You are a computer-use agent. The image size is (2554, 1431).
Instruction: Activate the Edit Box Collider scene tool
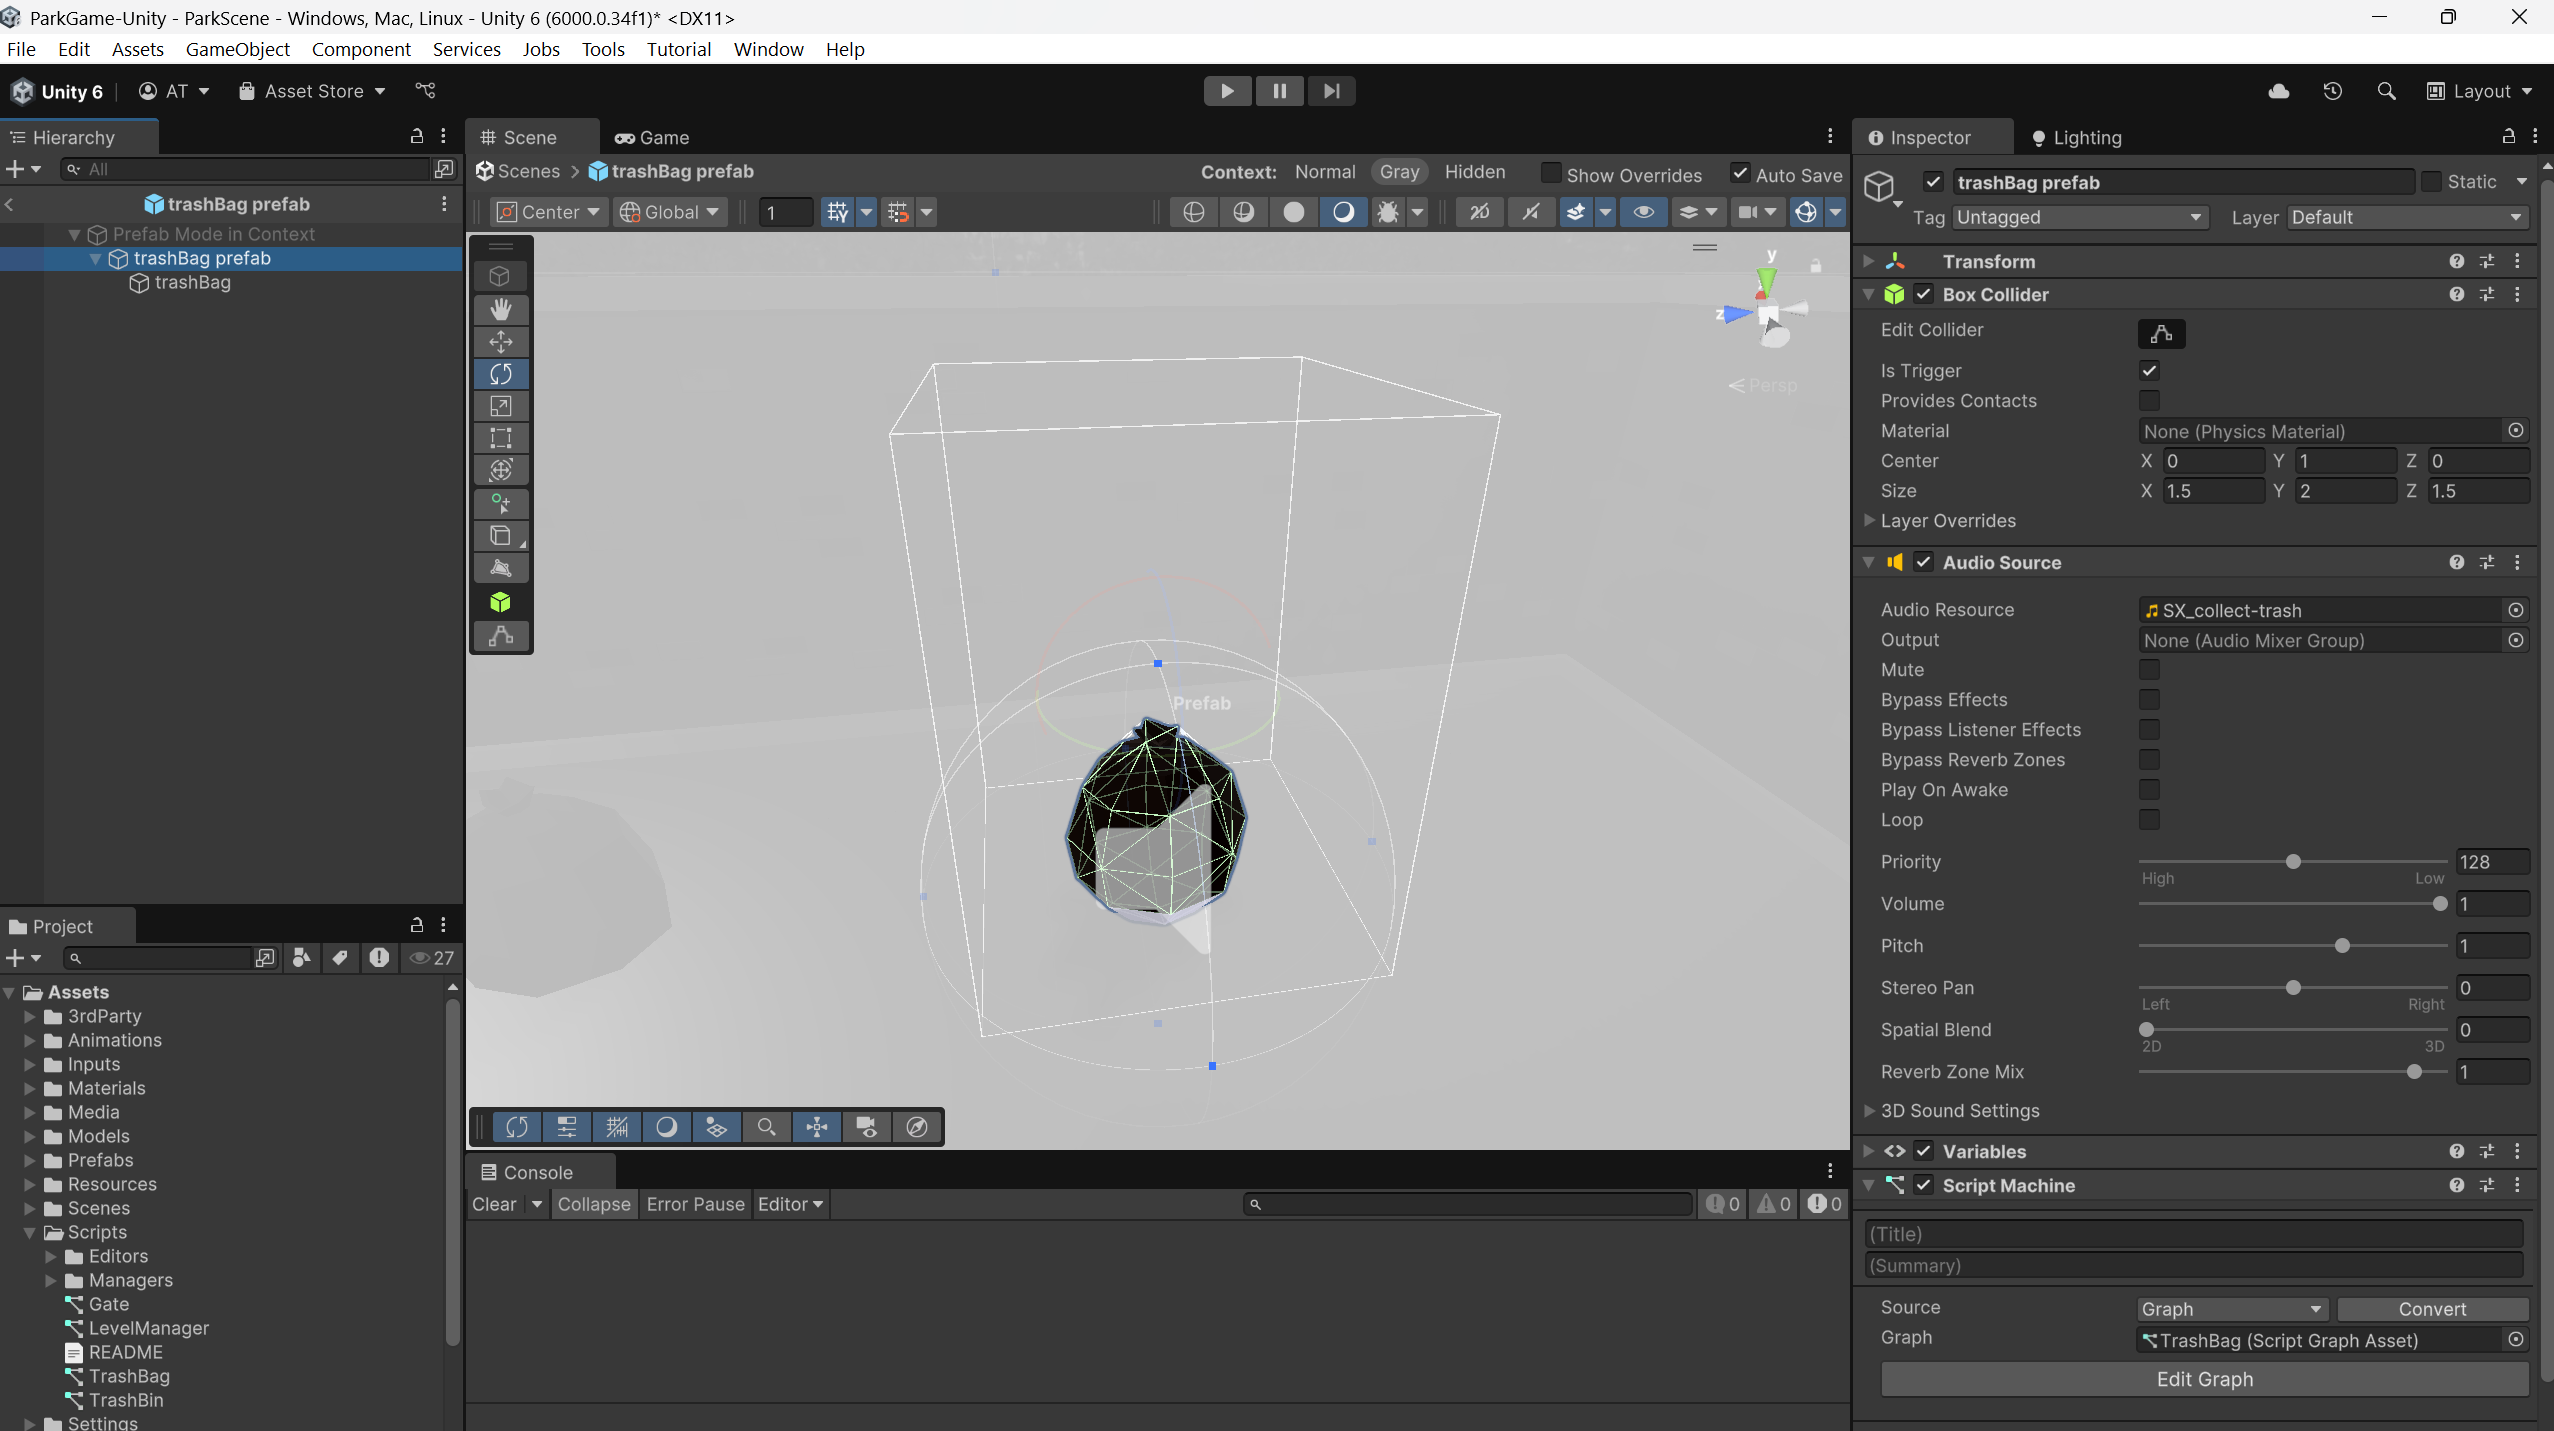pyautogui.click(x=501, y=636)
